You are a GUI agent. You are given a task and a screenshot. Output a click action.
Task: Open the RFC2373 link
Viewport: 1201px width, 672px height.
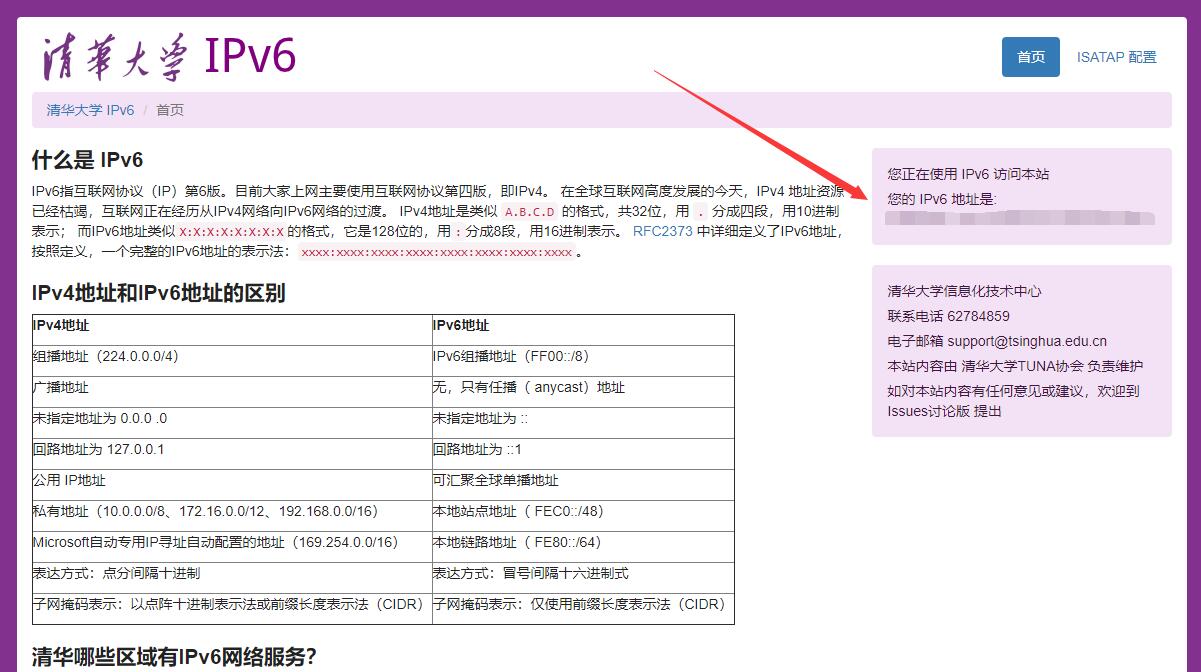coord(662,231)
